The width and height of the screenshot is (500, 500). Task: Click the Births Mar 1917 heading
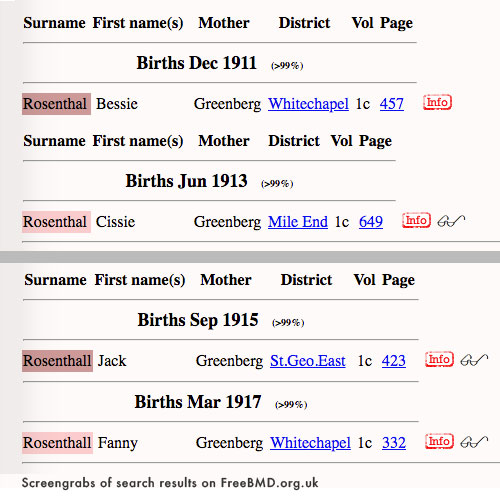click(198, 402)
